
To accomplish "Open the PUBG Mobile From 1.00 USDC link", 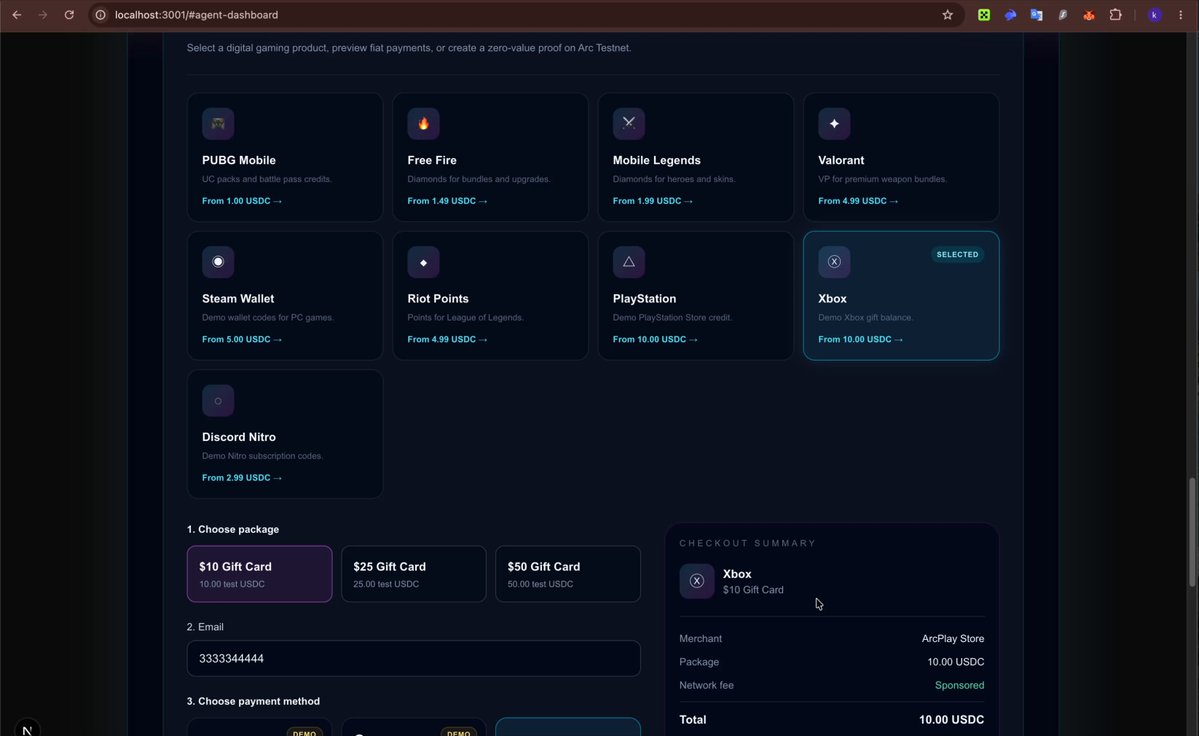I will click(242, 201).
